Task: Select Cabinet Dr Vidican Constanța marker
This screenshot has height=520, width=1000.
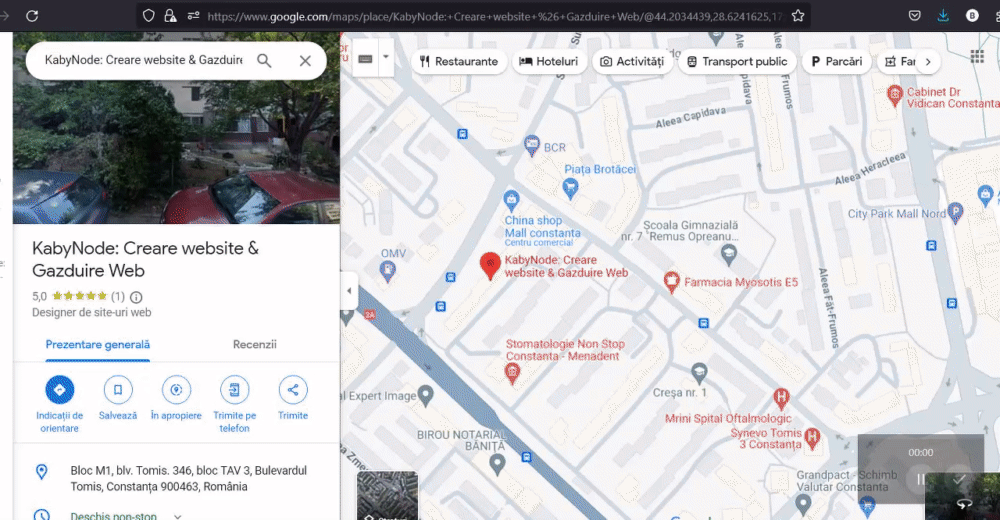Action: (x=895, y=96)
